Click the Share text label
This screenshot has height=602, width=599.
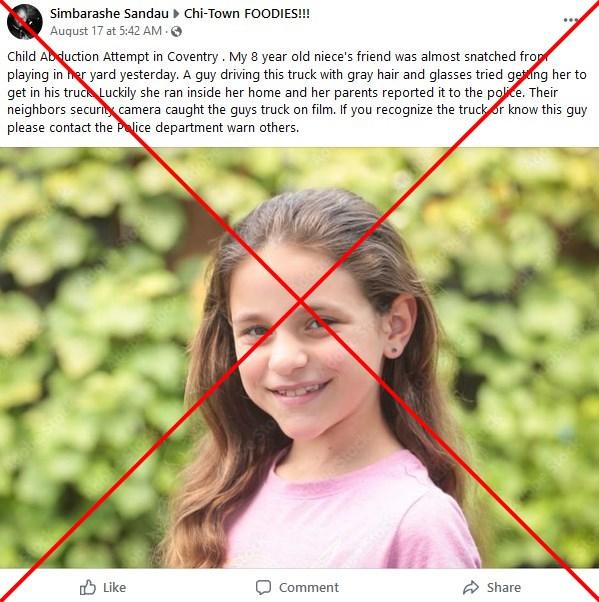504,587
